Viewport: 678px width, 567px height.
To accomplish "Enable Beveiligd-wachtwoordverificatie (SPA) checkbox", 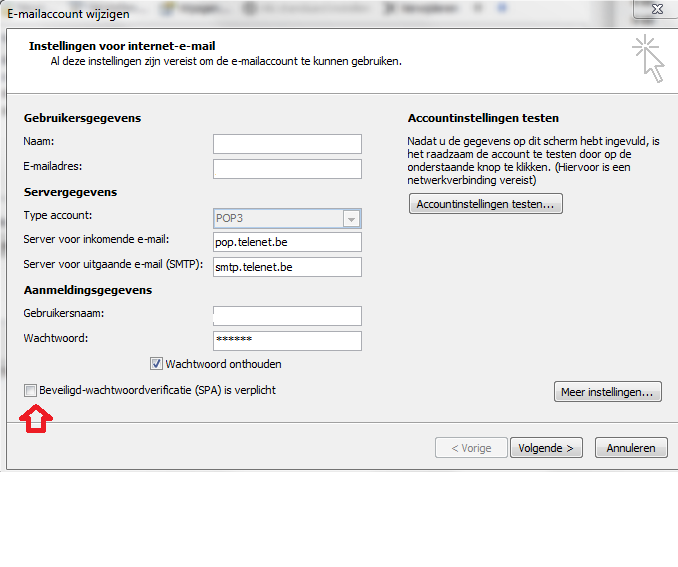I will (x=30, y=391).
